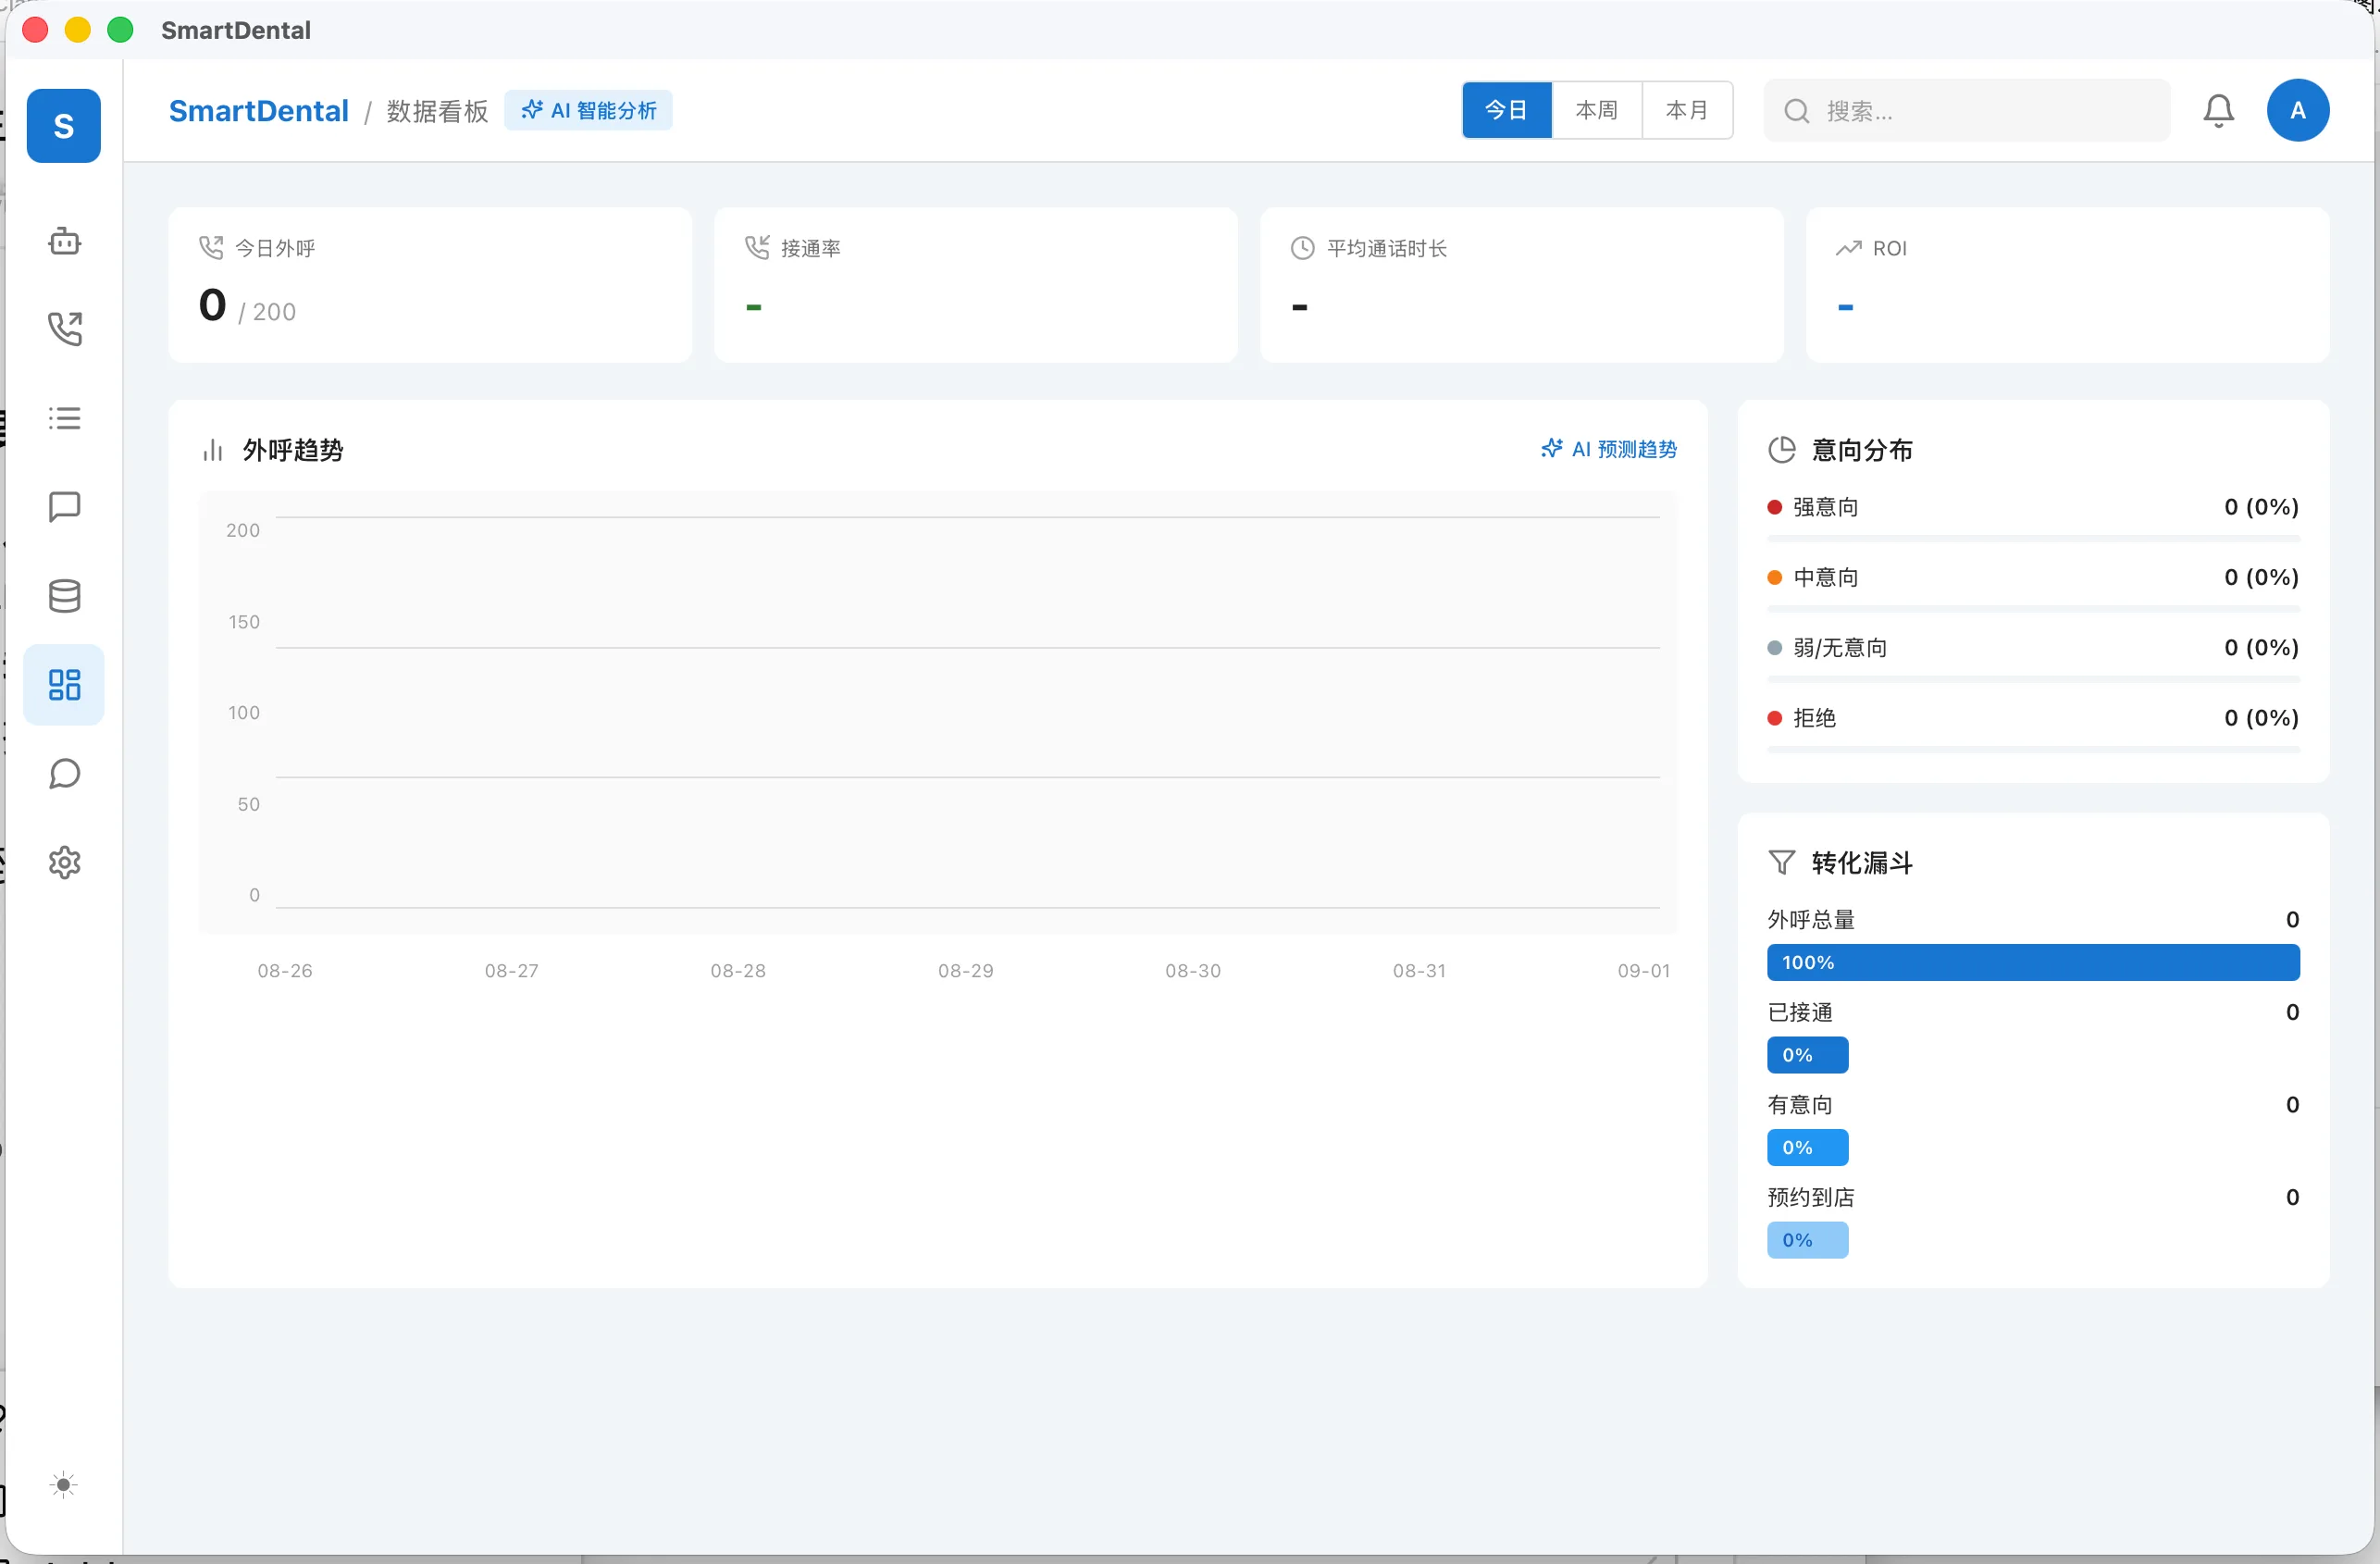Viewport: 2380px width, 1564px height.
Task: Click the 数据看板 breadcrumb text
Action: [437, 111]
